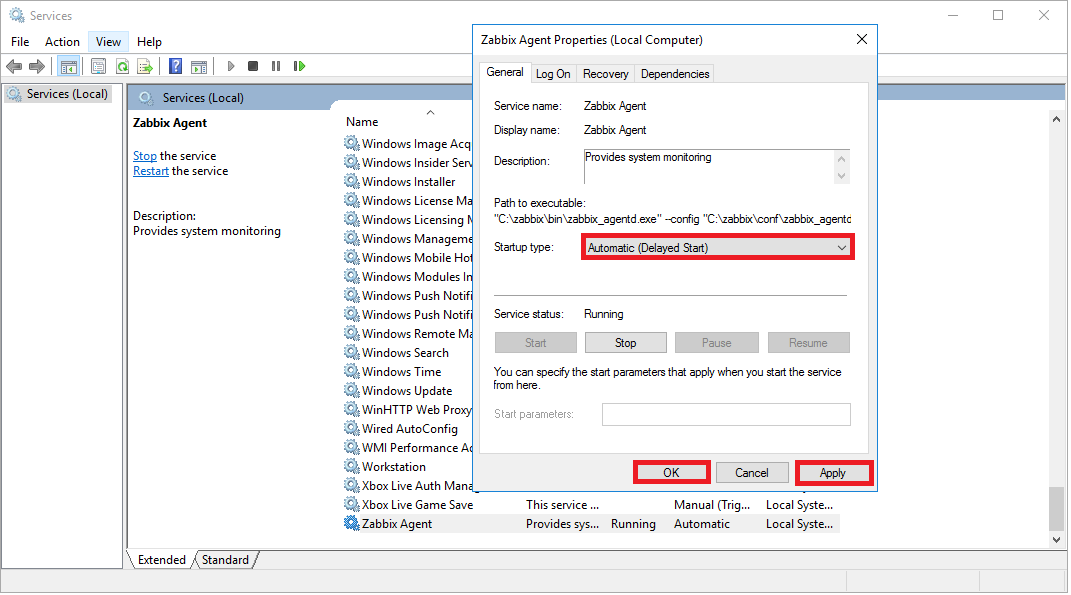The image size is (1071, 595).
Task: Click the Running status in Zabbix Agent row
Action: pyautogui.click(x=633, y=523)
